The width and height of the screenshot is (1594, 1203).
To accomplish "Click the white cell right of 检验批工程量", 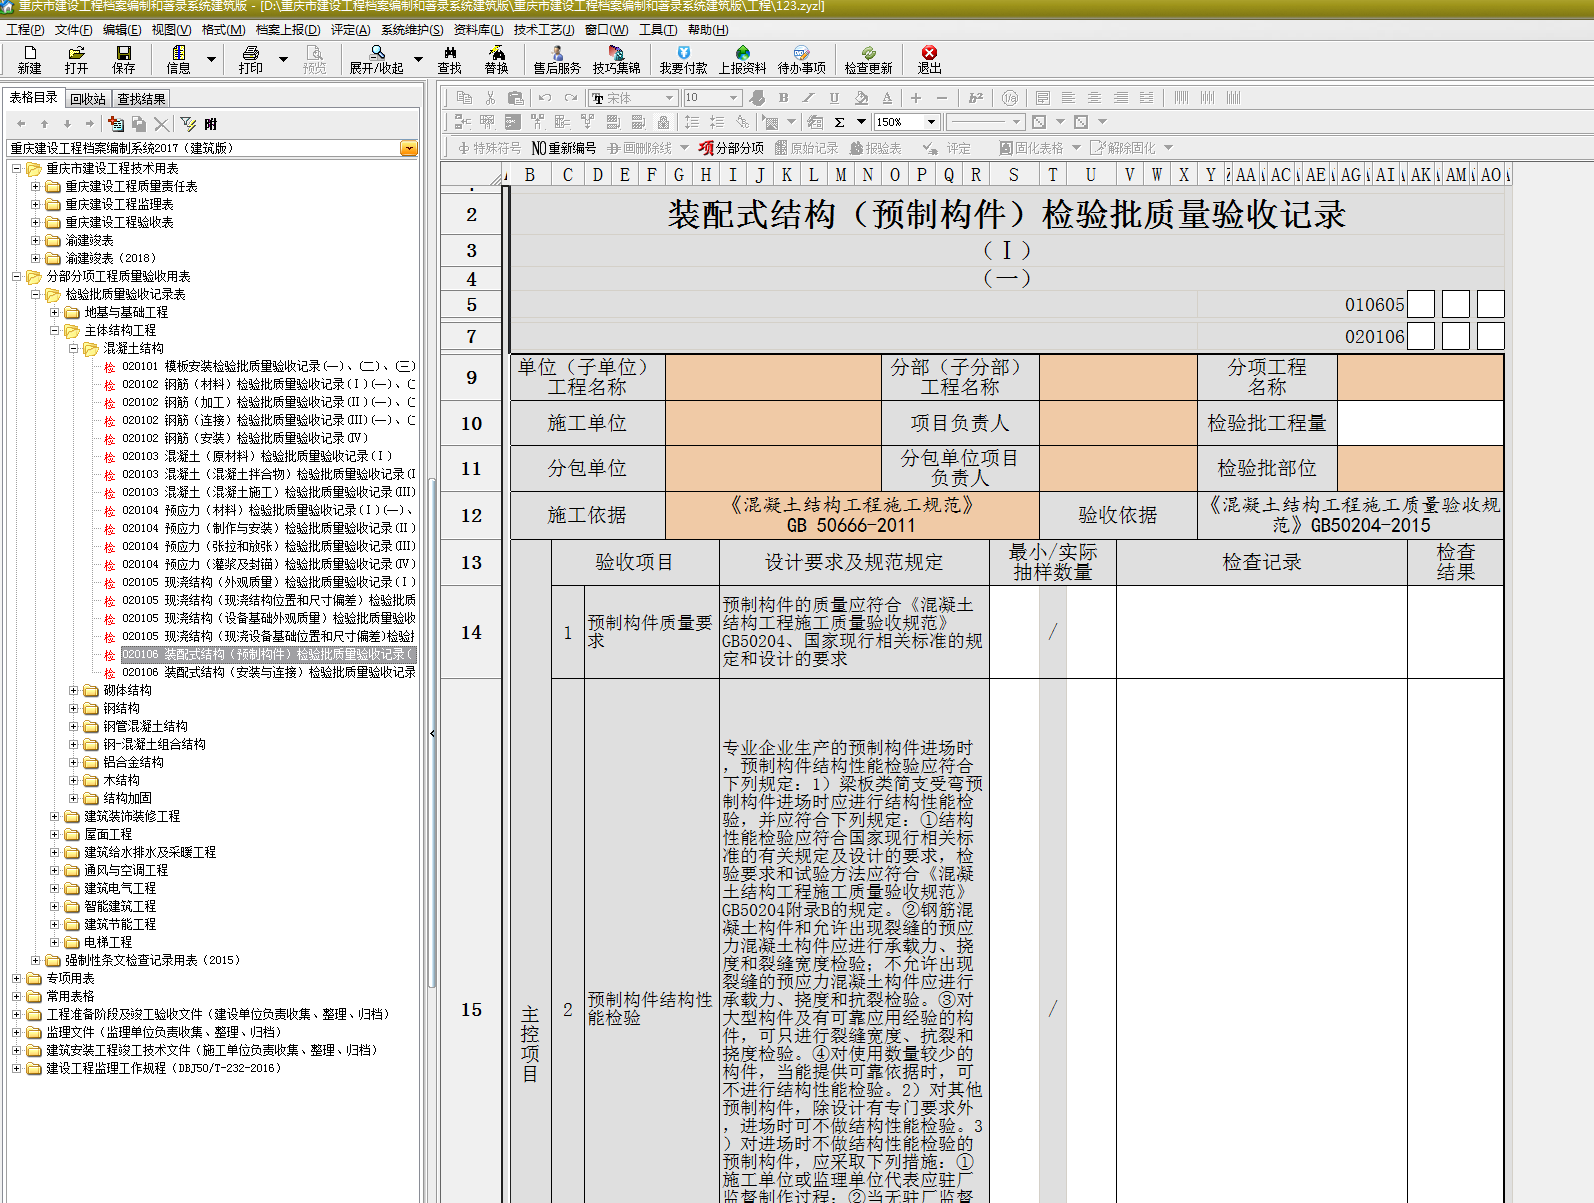I will pos(1420,423).
